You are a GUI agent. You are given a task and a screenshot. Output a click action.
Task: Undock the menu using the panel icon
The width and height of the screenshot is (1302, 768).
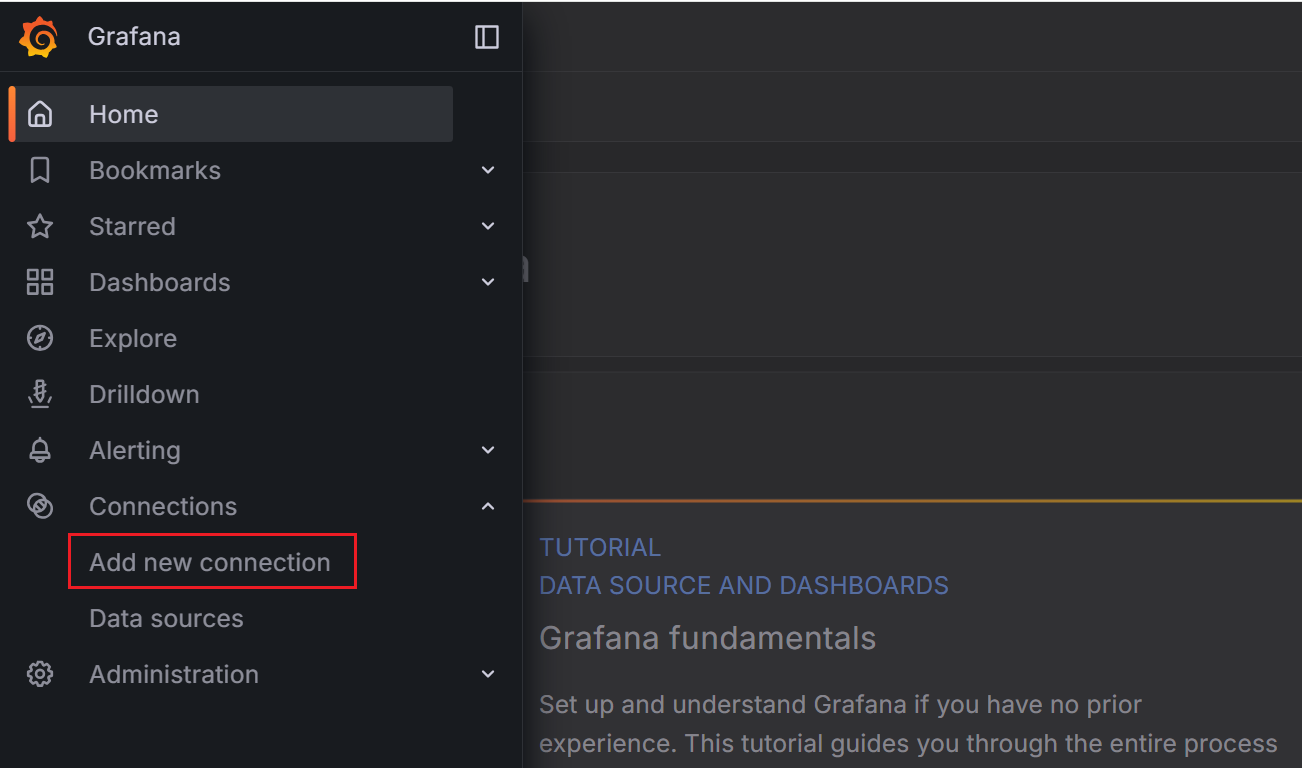point(487,37)
